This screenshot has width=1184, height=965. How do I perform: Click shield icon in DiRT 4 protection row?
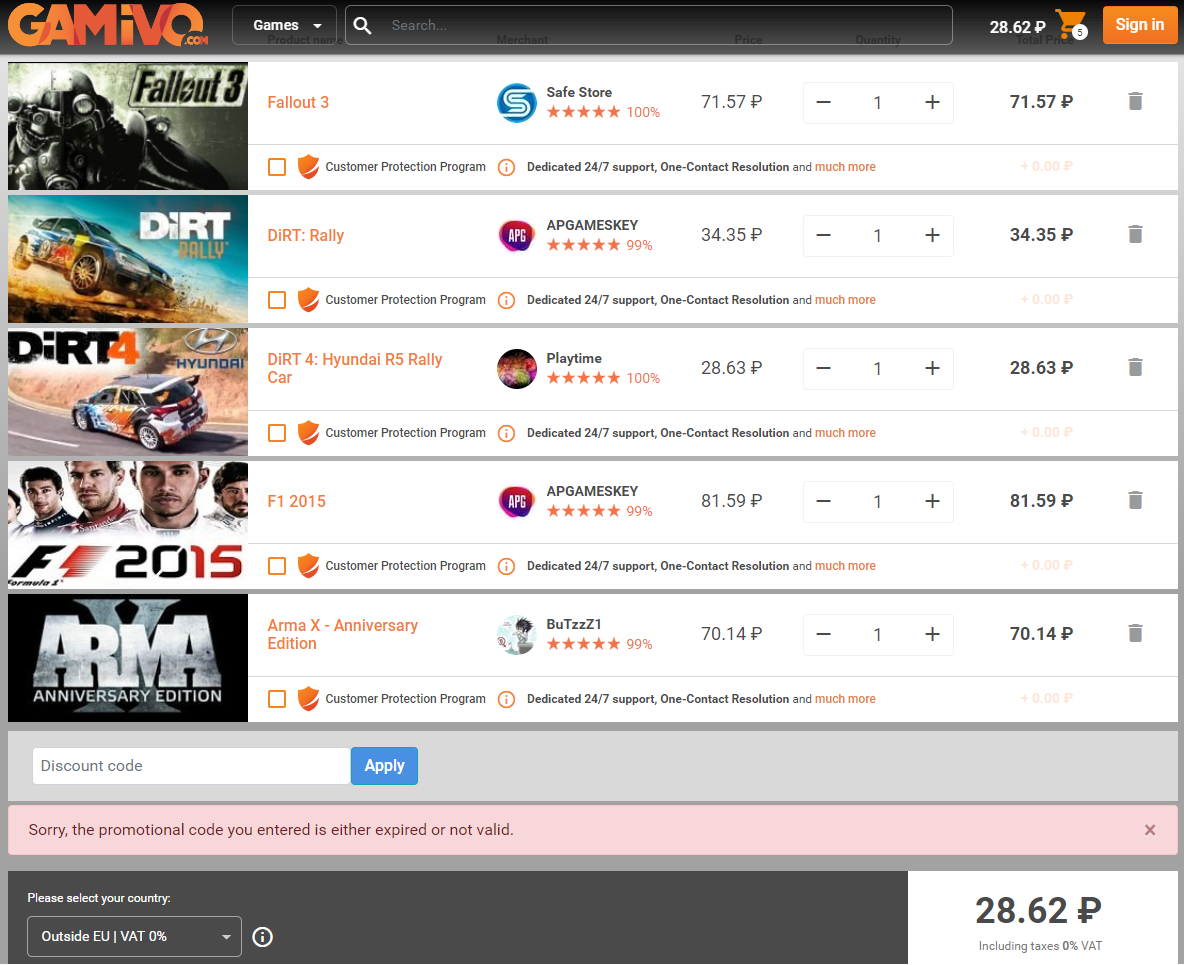(308, 433)
